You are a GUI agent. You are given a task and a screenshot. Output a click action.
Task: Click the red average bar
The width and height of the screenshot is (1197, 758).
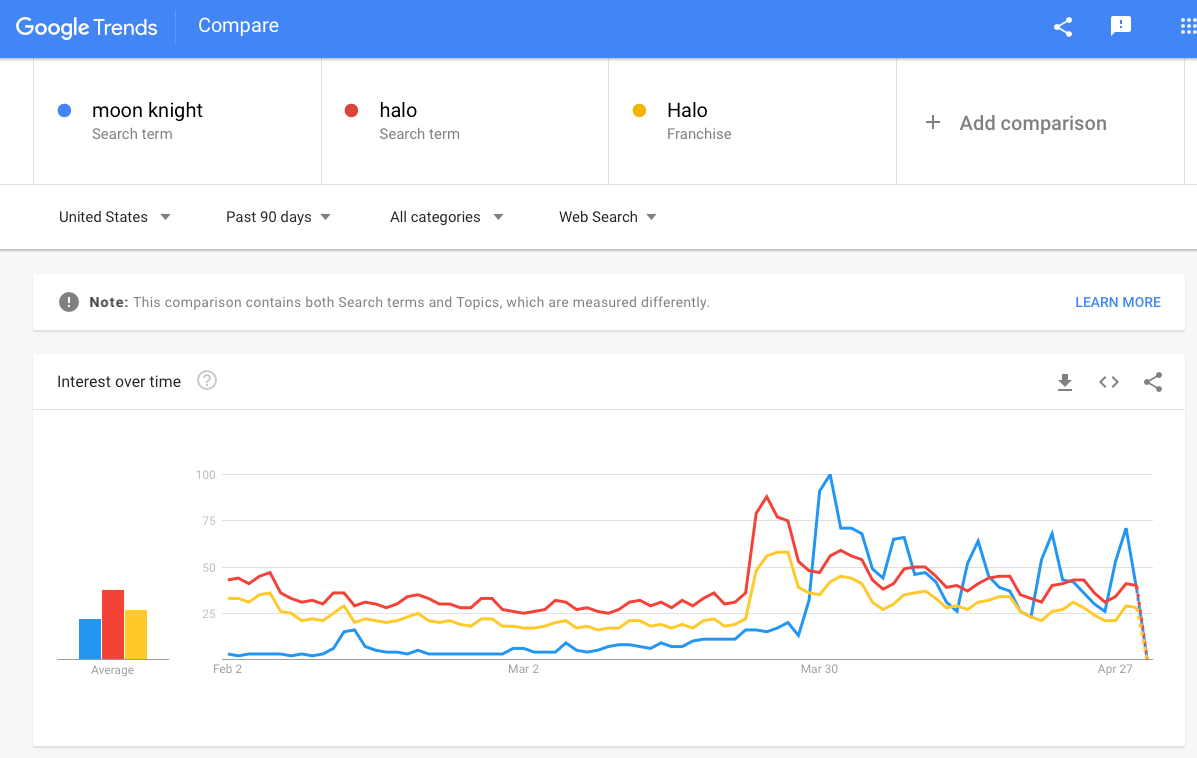click(113, 624)
